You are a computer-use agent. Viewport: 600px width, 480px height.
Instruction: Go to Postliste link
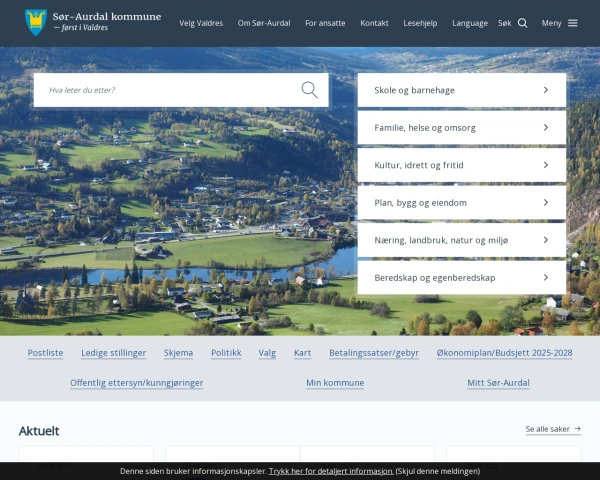(x=45, y=353)
